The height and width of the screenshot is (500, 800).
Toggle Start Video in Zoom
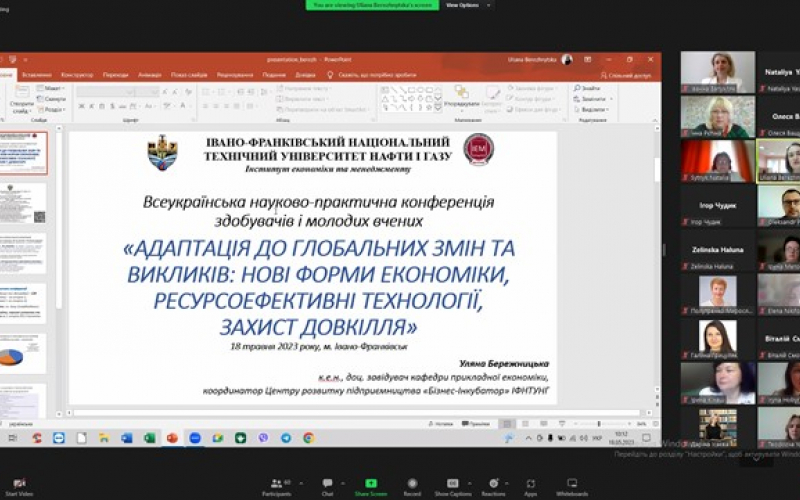19,486
